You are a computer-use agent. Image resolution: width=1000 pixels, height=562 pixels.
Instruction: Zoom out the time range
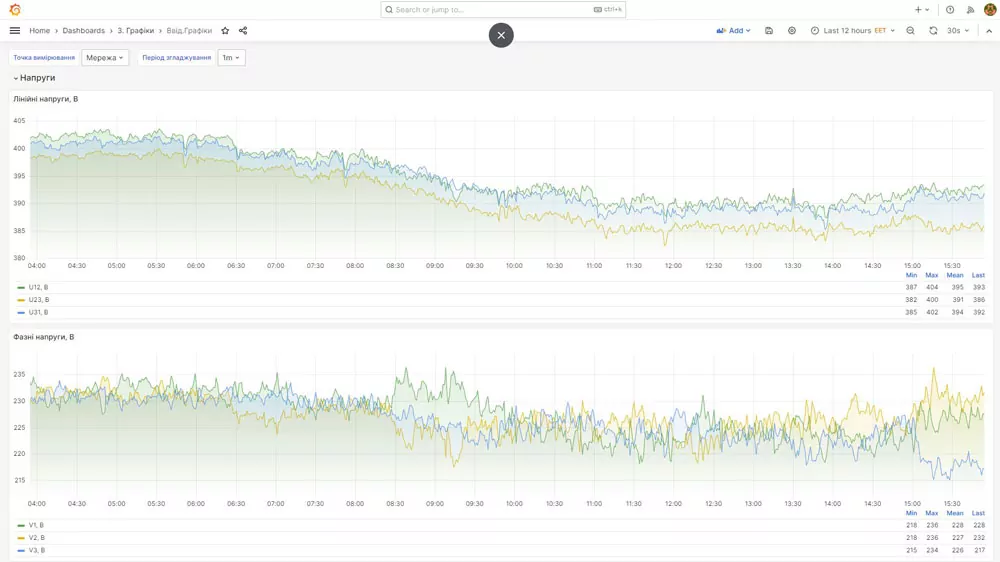tap(911, 31)
